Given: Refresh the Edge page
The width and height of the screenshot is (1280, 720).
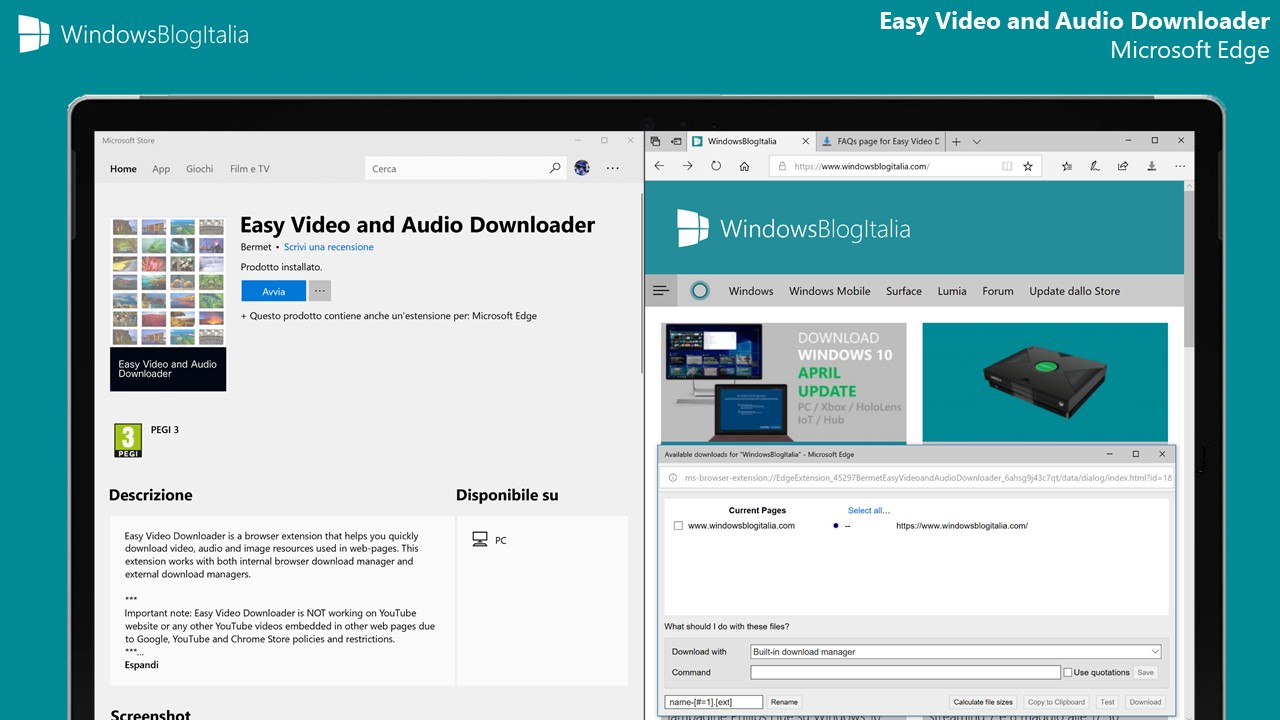Looking at the screenshot, I should pos(716,166).
